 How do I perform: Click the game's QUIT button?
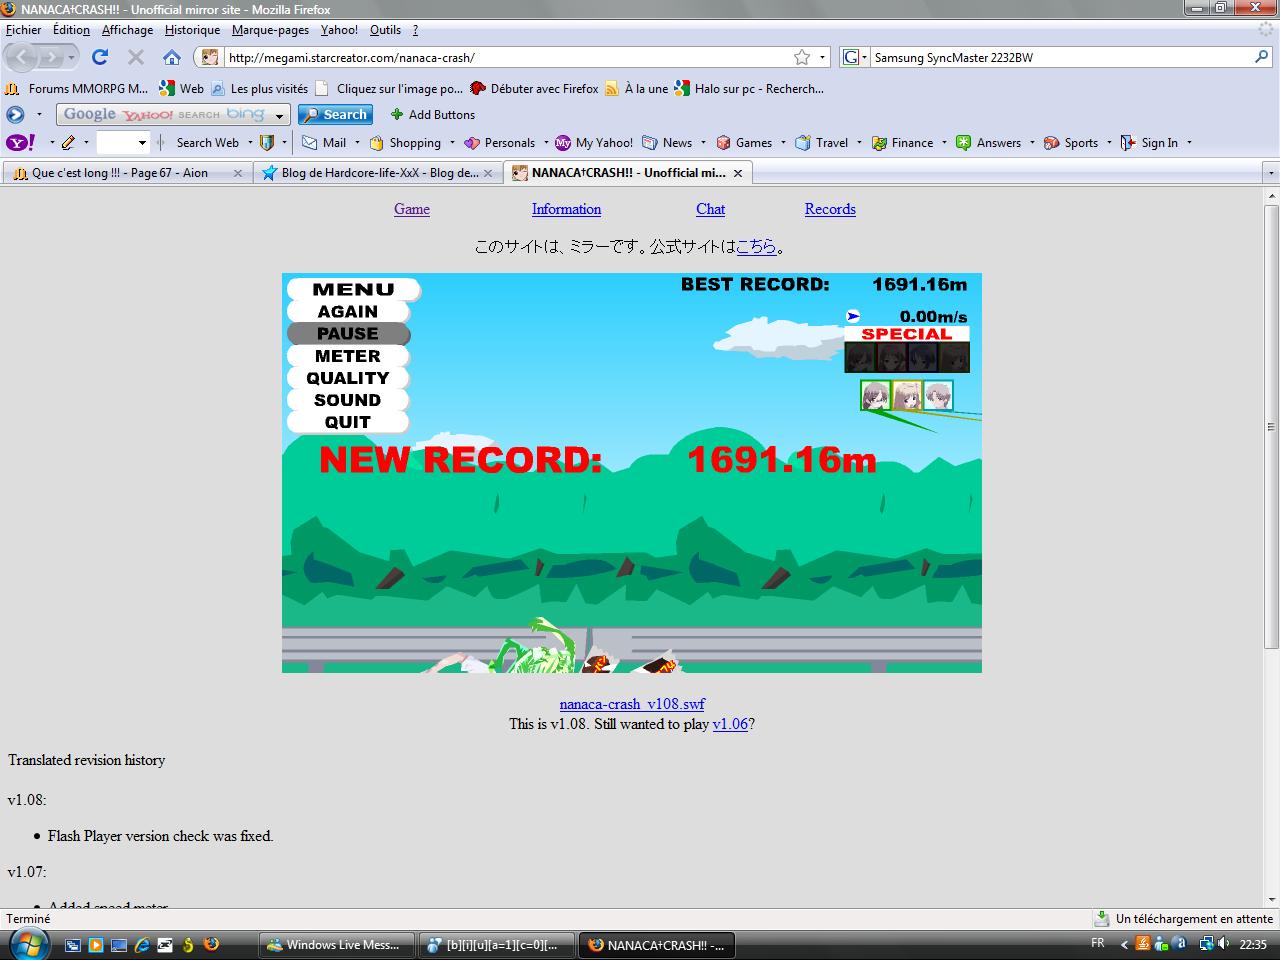pyautogui.click(x=348, y=422)
